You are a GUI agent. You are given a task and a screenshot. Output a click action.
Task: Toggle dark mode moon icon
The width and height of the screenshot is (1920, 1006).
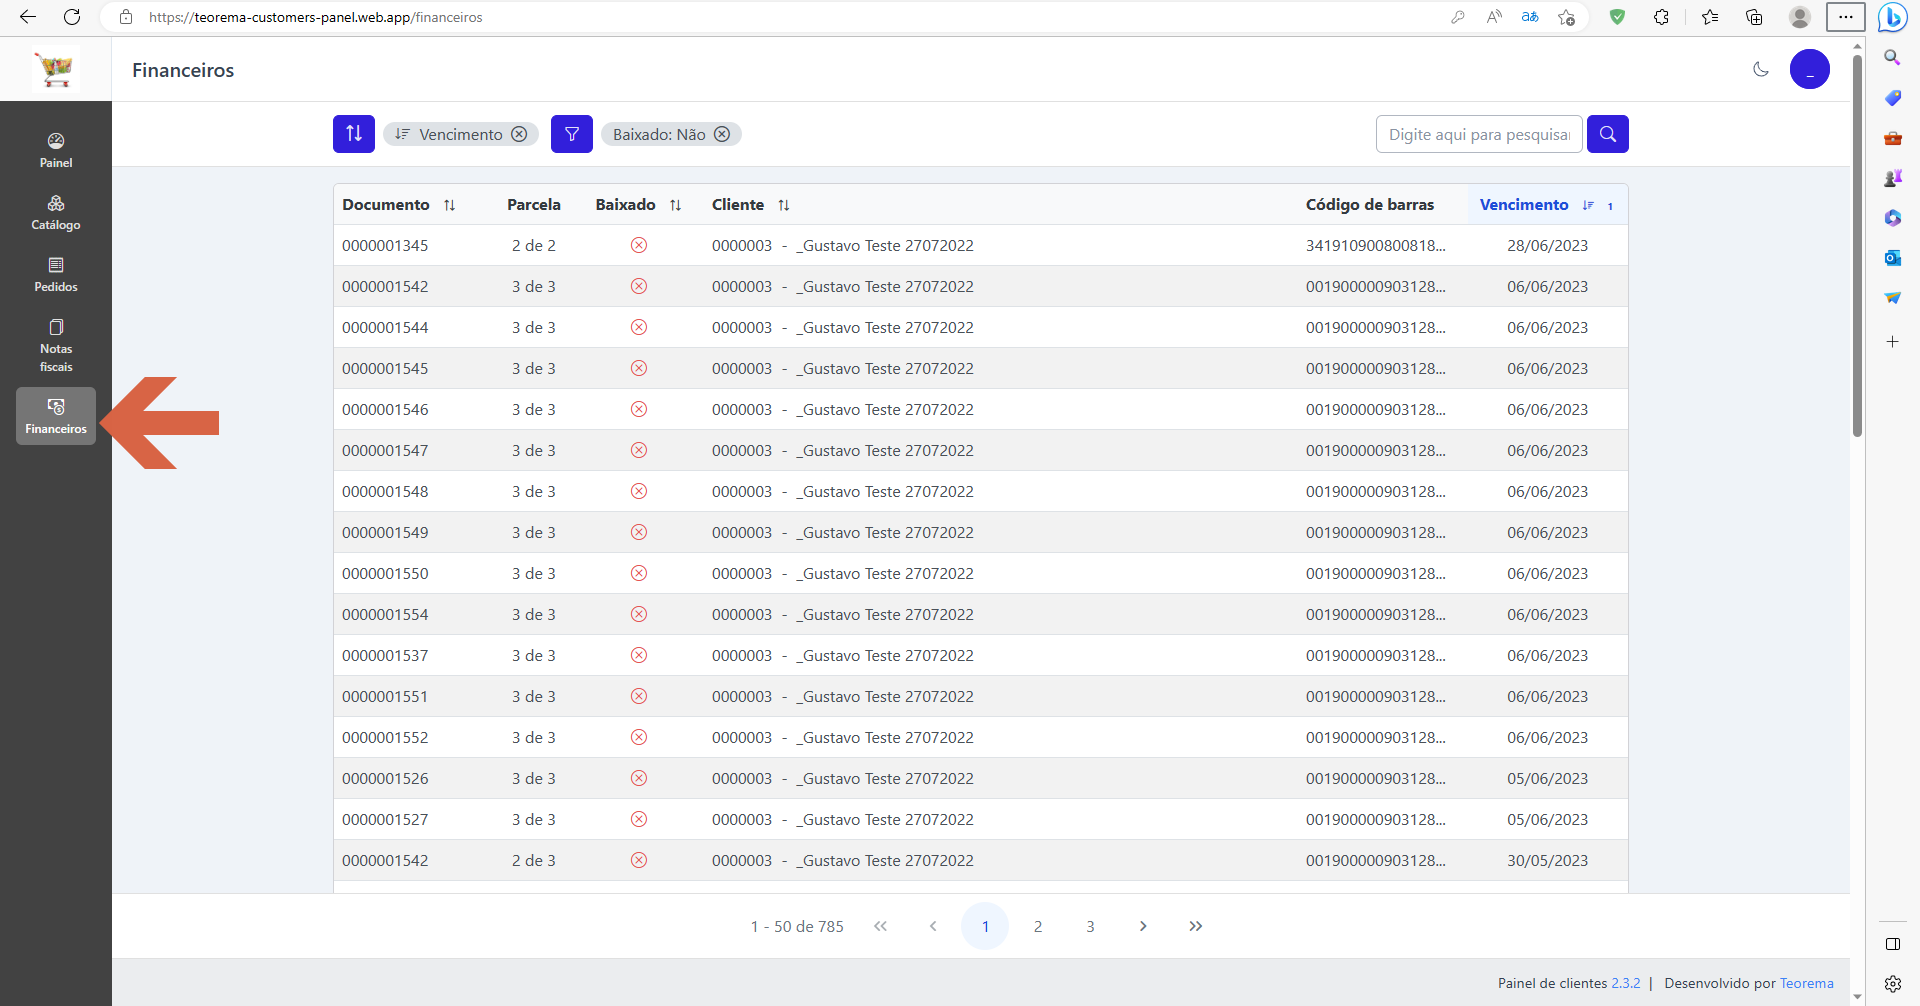pyautogui.click(x=1761, y=69)
